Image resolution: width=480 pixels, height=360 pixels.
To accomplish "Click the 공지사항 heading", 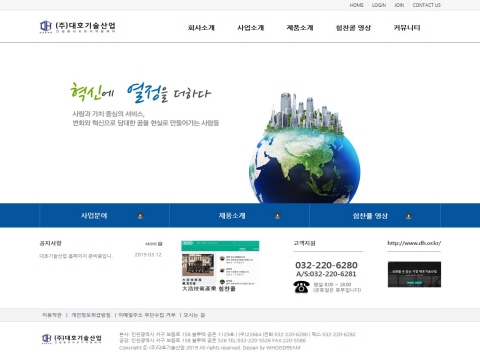I will (x=50, y=243).
